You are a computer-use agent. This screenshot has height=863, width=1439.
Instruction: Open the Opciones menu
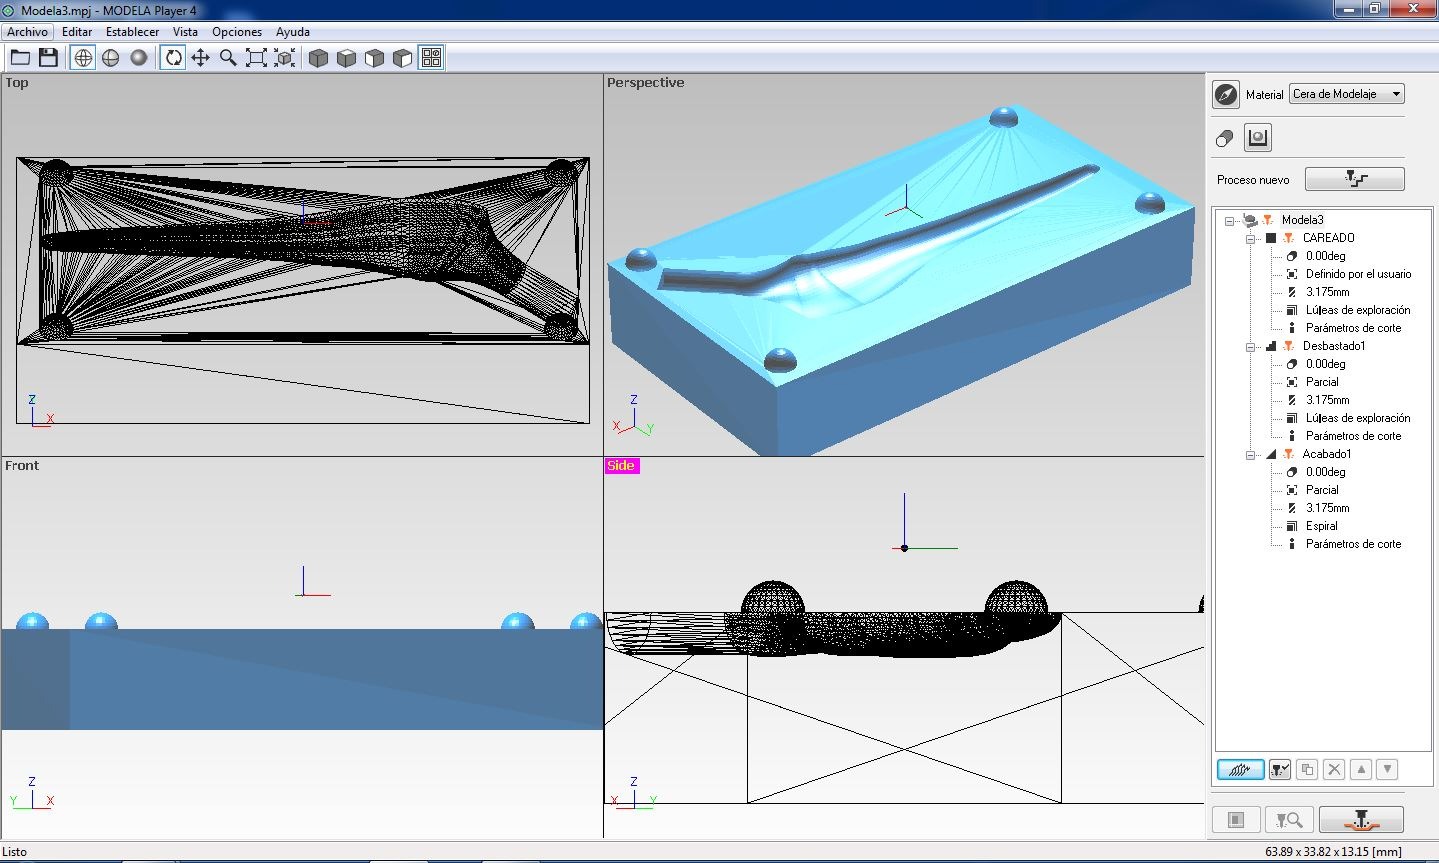[237, 32]
